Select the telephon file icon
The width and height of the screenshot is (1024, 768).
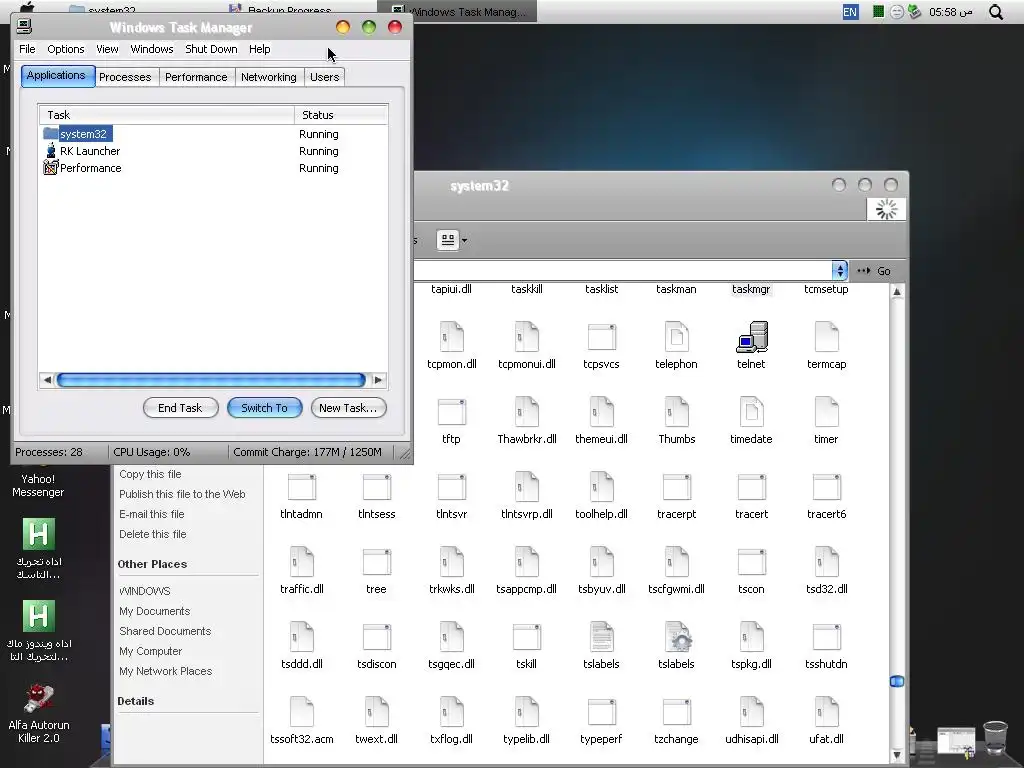[676, 337]
